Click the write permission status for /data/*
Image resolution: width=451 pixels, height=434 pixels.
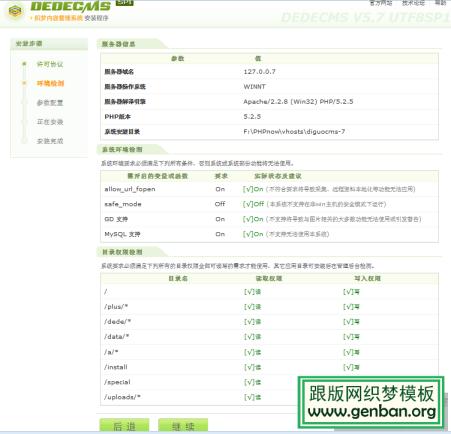click(352, 337)
